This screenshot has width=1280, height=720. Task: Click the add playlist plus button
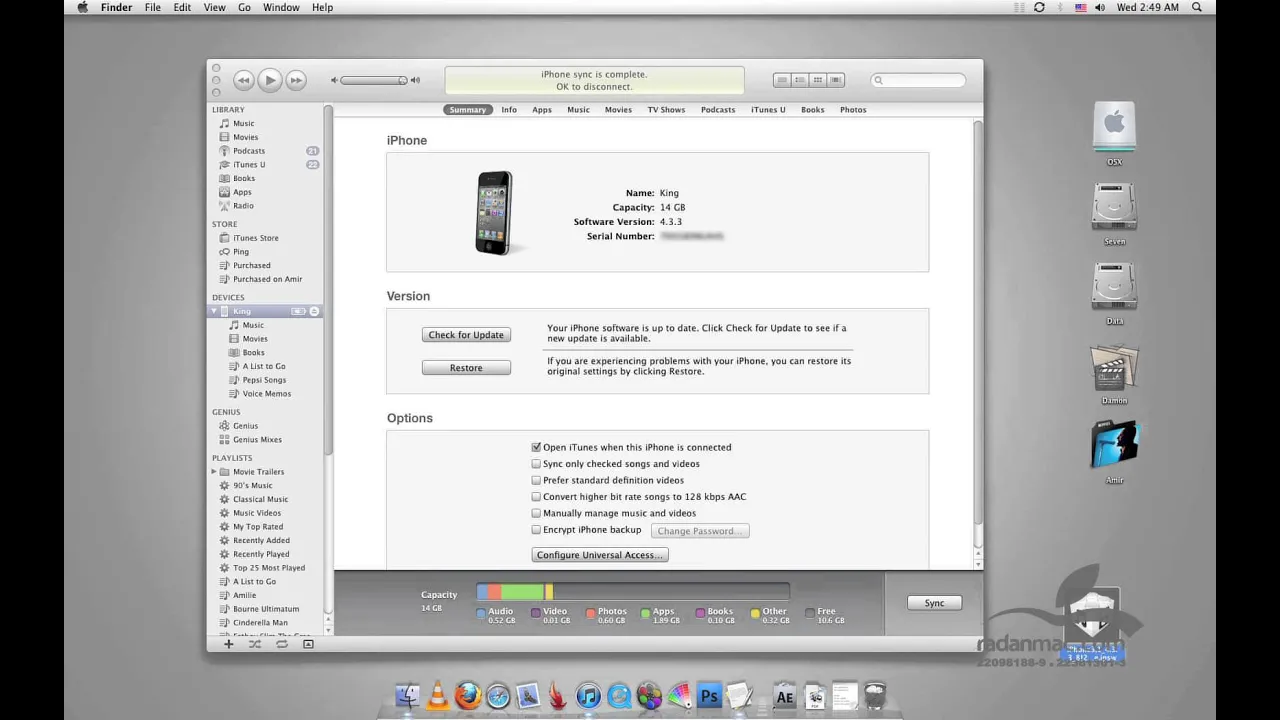point(228,644)
